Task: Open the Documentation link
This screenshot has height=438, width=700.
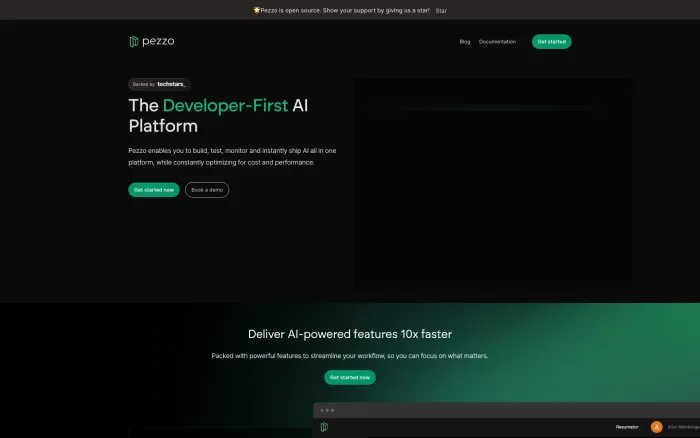Action: point(497,42)
